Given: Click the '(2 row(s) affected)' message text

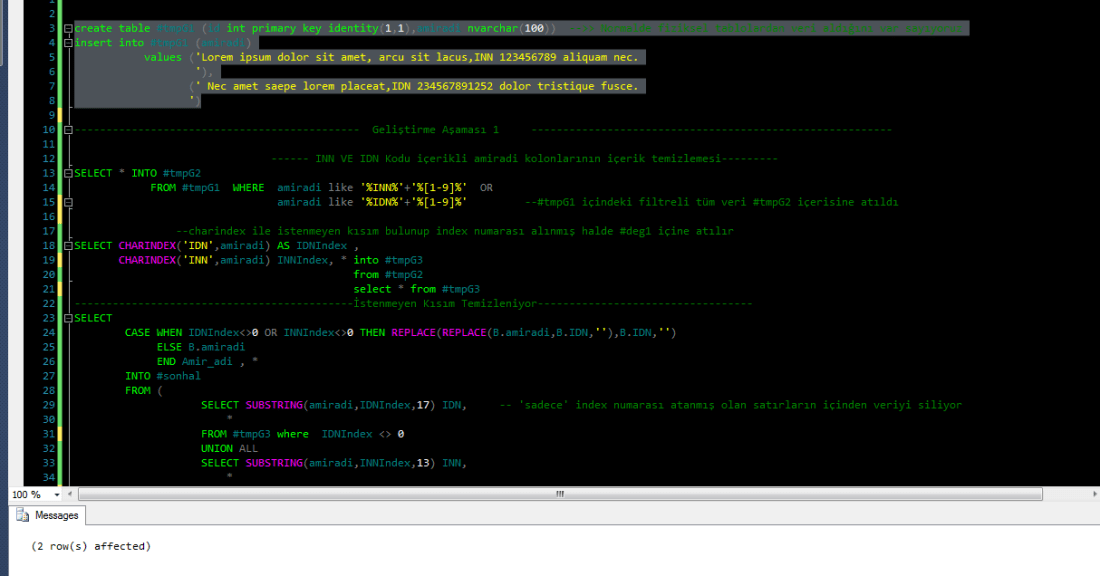Looking at the screenshot, I should (91, 546).
